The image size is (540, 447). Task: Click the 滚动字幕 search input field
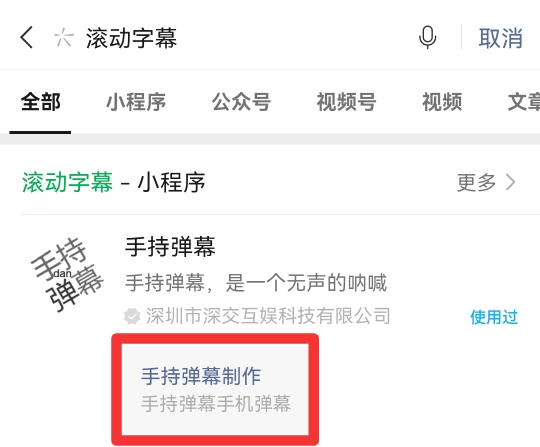[241, 38]
